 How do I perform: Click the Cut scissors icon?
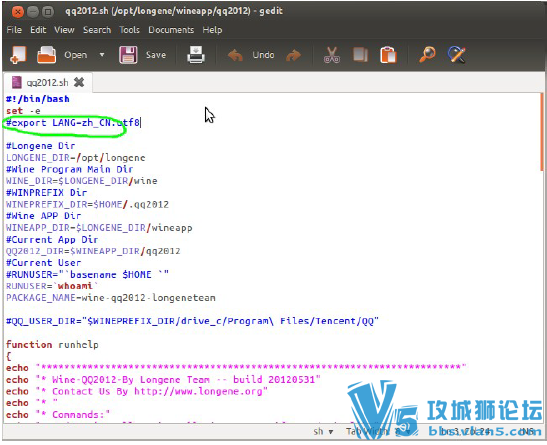[331, 55]
